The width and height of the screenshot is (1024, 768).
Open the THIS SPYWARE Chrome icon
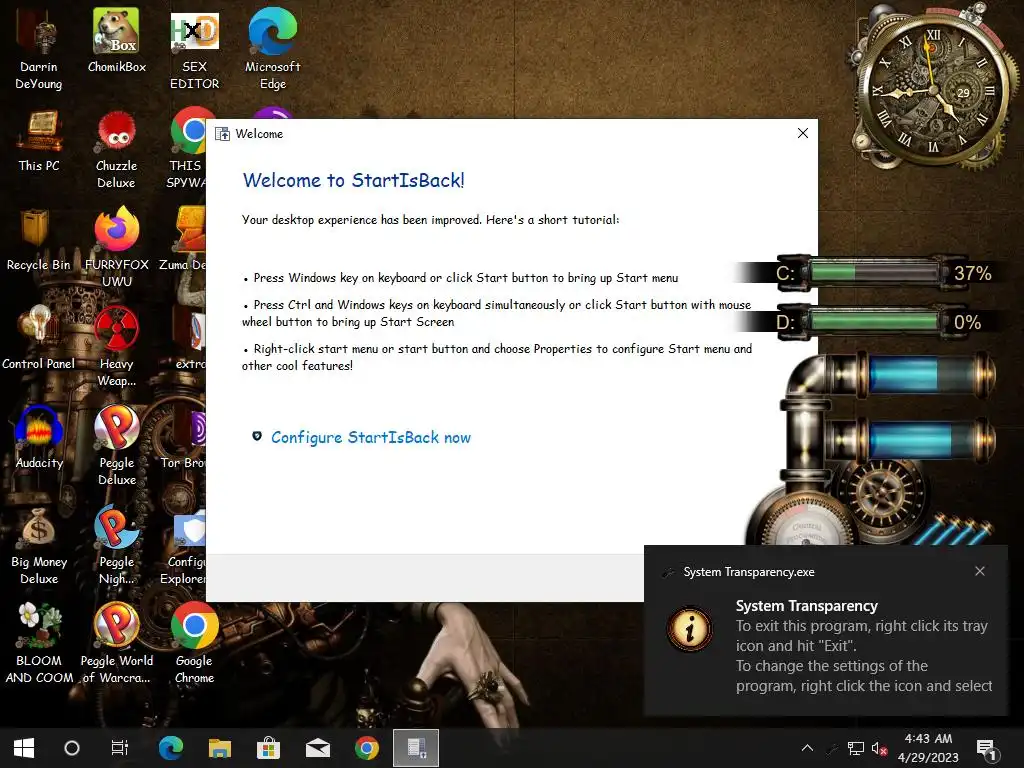click(187, 150)
